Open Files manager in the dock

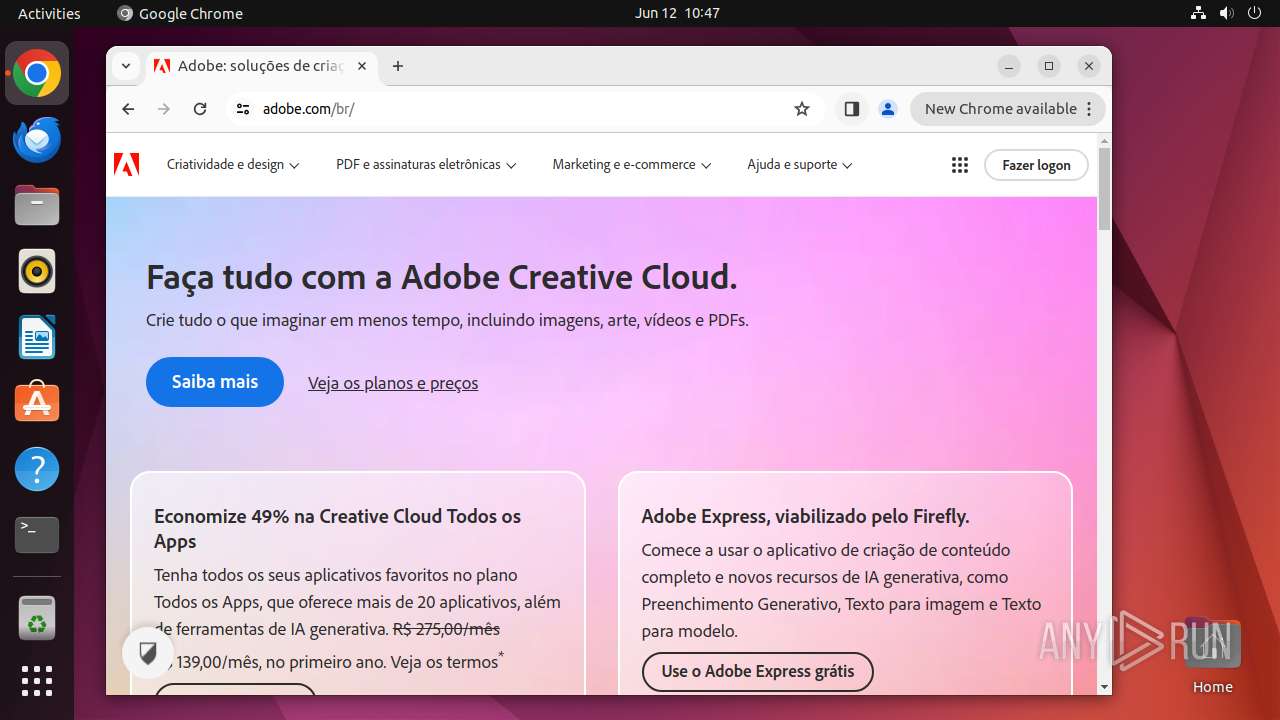coord(37,206)
